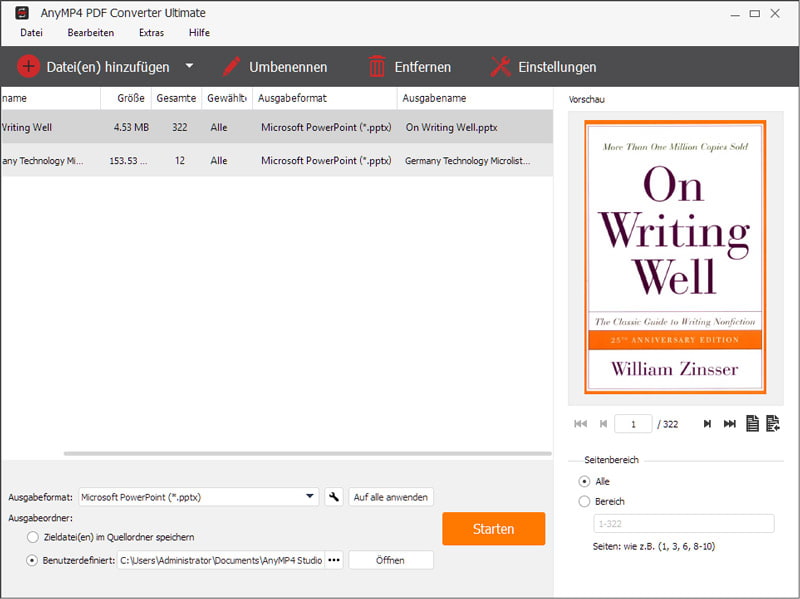800x599 pixels.
Task: Select the 'Bereich' page range option
Action: 584,501
